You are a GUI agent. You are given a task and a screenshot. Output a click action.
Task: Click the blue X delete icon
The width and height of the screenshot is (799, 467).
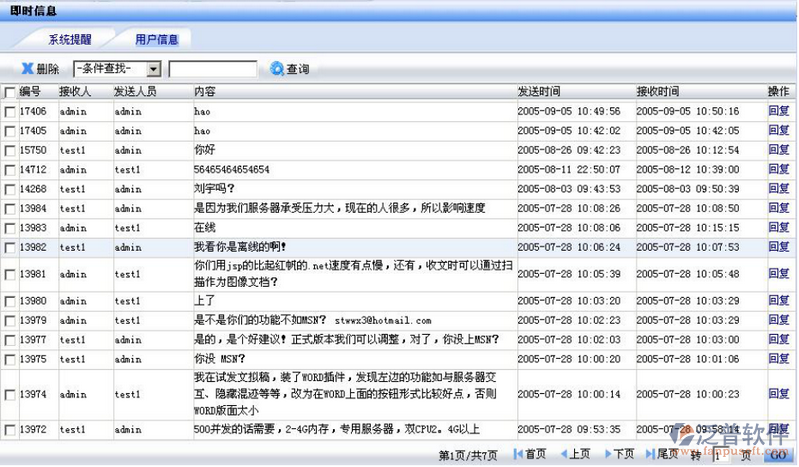tap(27, 69)
